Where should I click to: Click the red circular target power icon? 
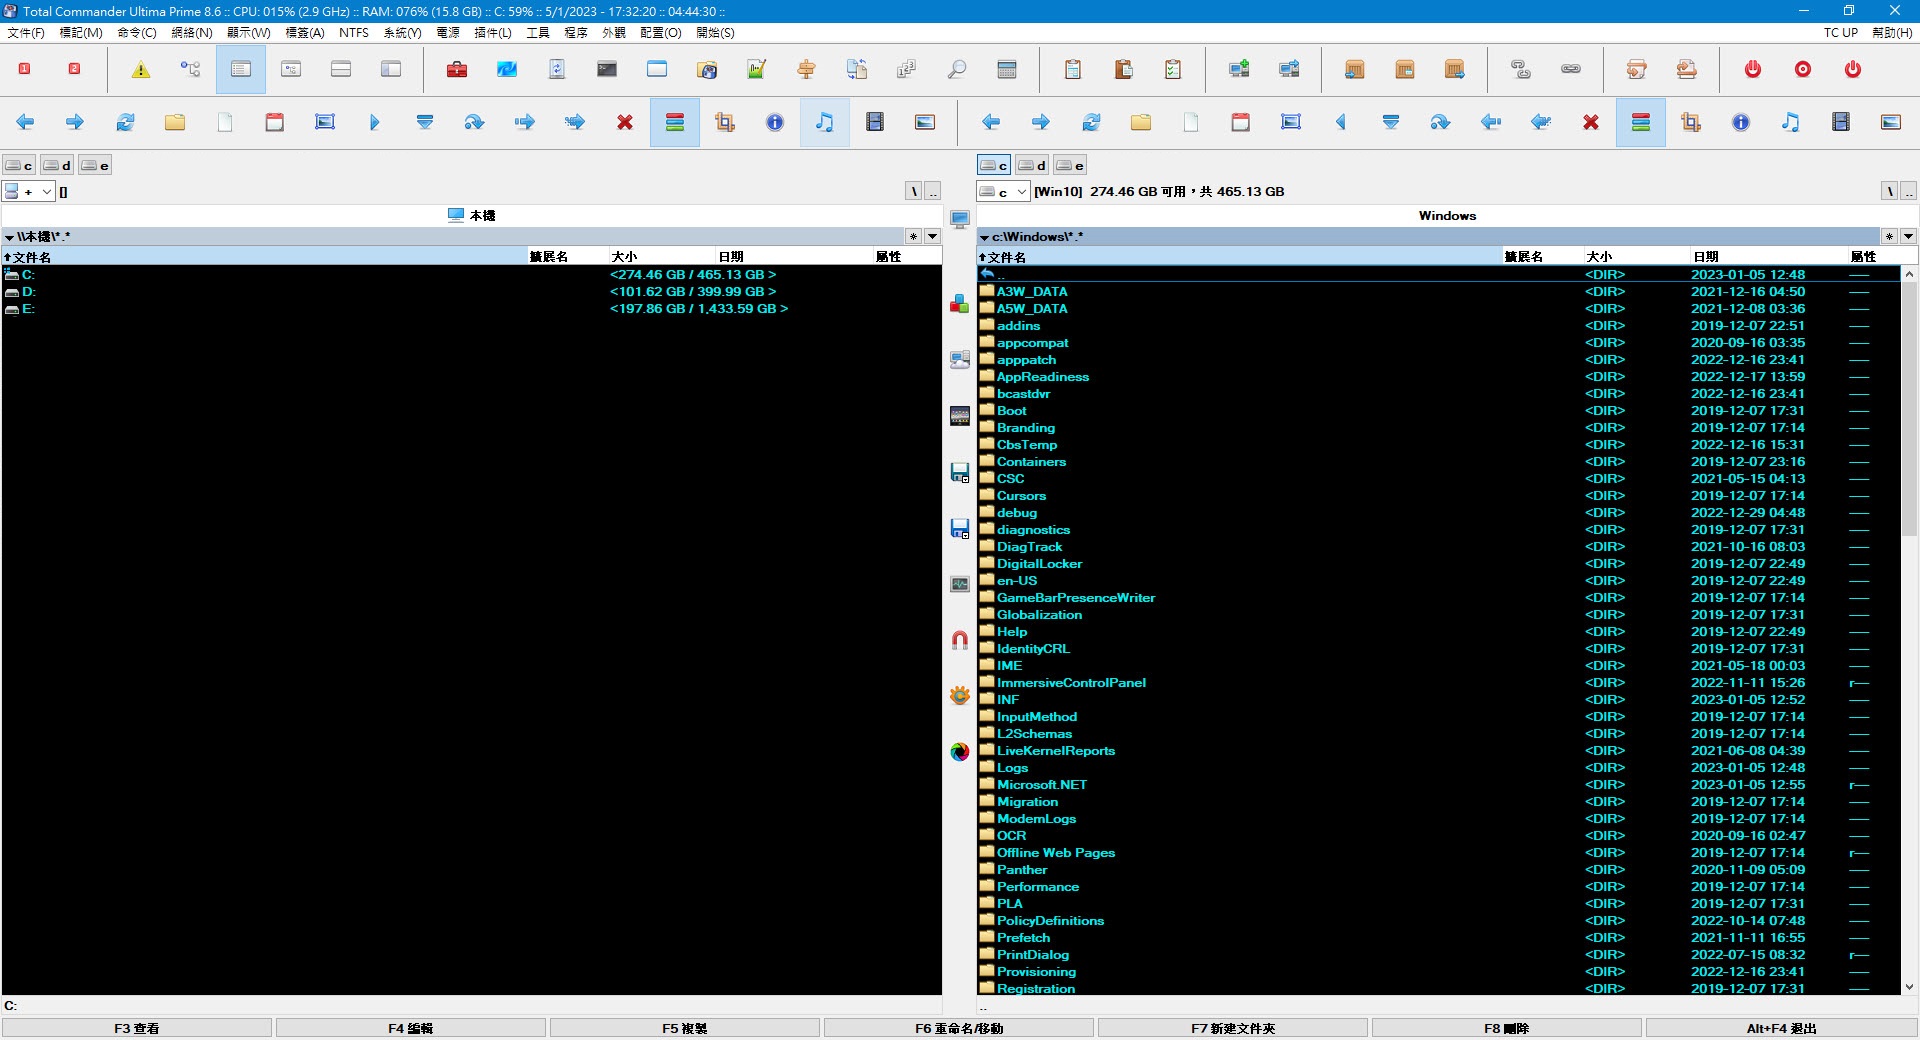[1803, 69]
